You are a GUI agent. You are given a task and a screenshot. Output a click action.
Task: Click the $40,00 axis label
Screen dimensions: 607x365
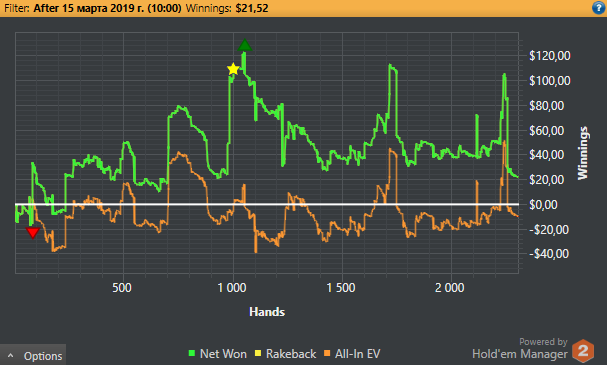pyautogui.click(x=546, y=155)
